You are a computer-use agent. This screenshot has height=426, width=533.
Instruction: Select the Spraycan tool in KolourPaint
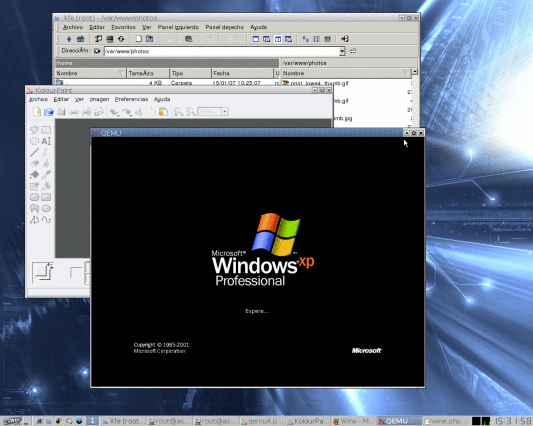pyautogui.click(x=46, y=186)
